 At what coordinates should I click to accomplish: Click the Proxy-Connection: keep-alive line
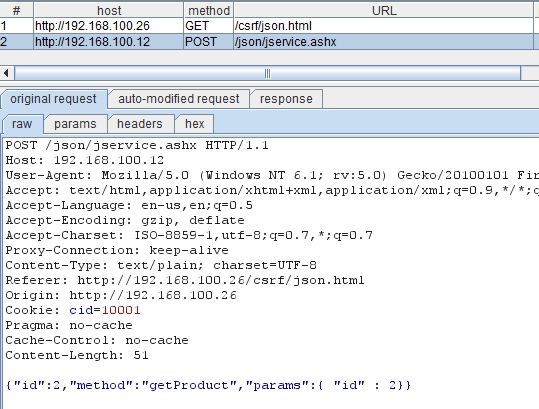point(117,250)
